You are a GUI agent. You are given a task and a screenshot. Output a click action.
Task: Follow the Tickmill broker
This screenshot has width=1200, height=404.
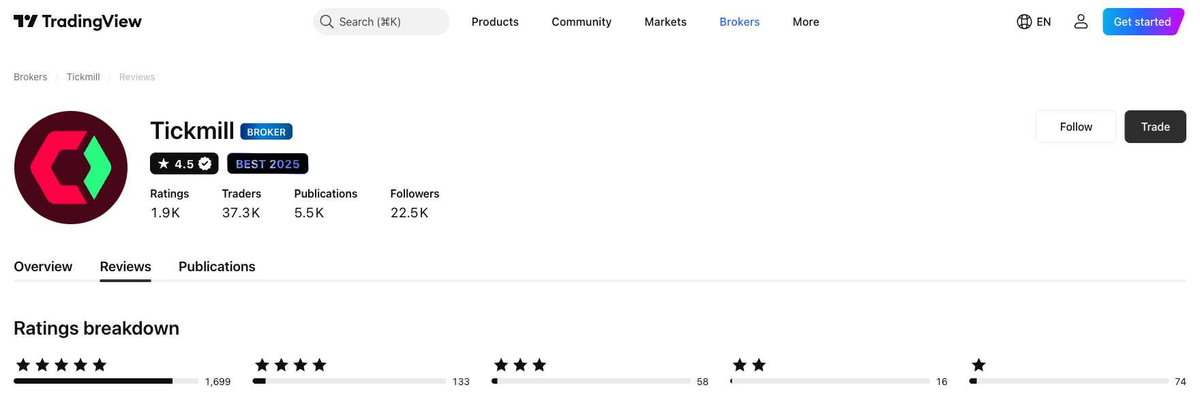(x=1076, y=127)
